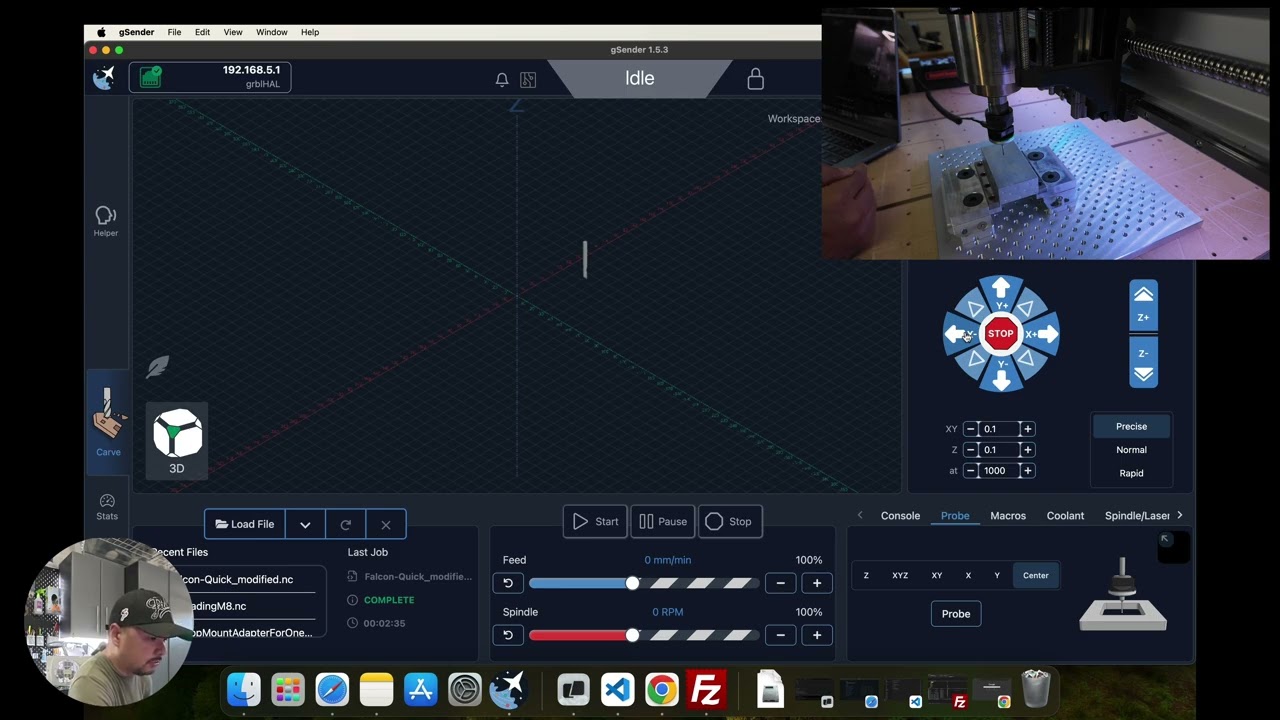Increase the jog feed rate value

[1027, 471]
